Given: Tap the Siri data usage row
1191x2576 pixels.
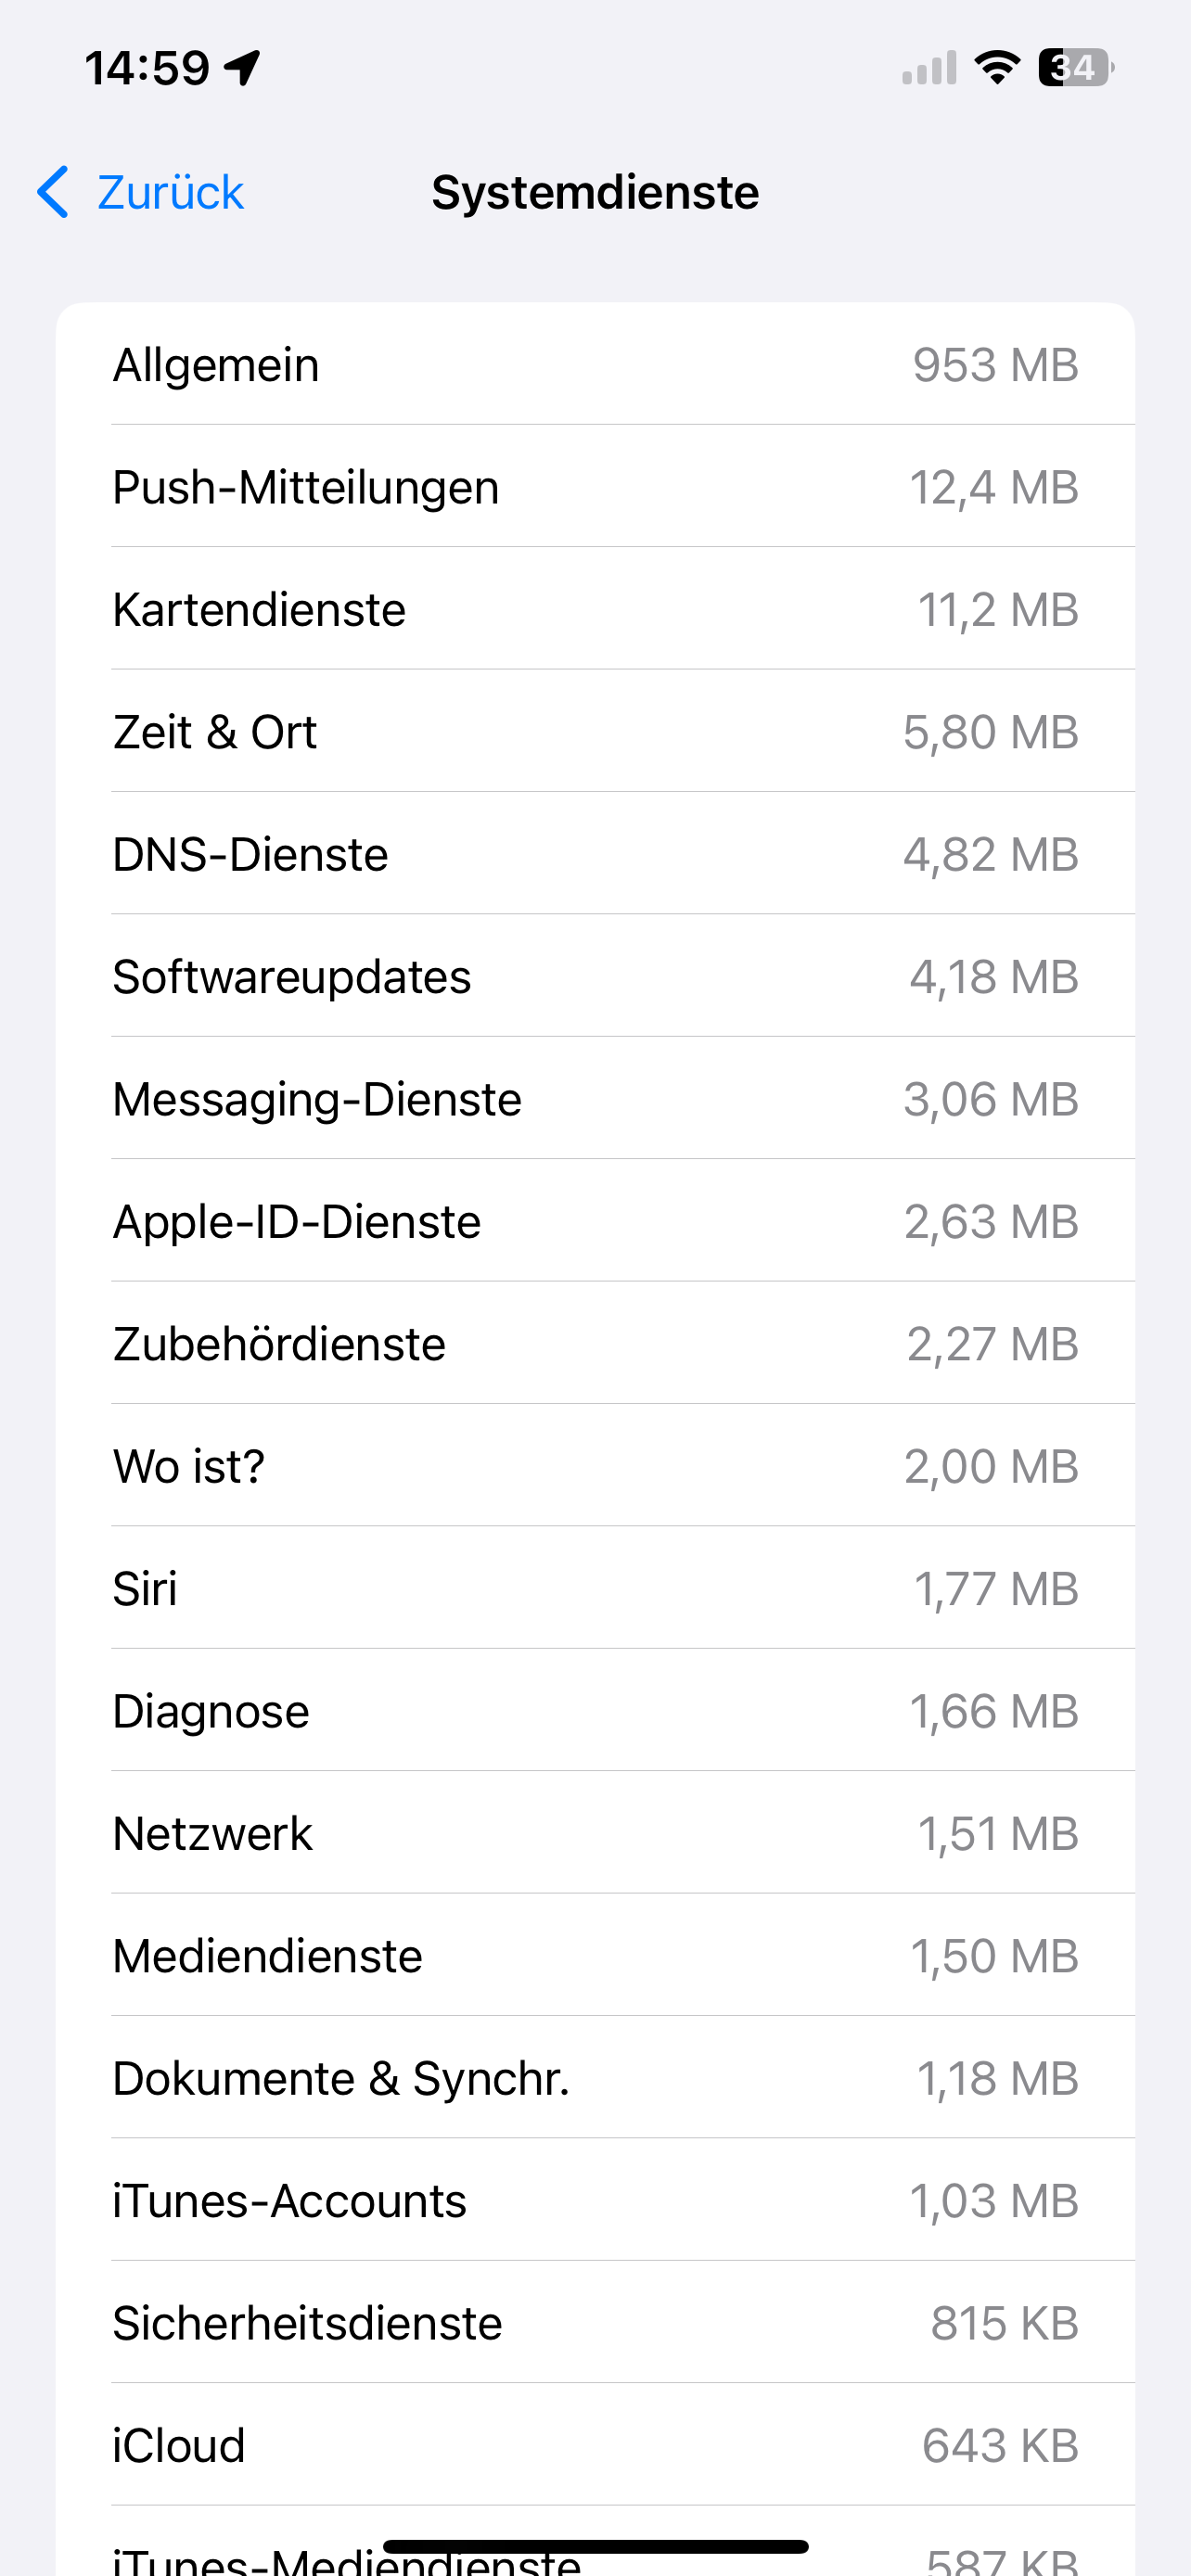Looking at the screenshot, I should pos(595,1589).
